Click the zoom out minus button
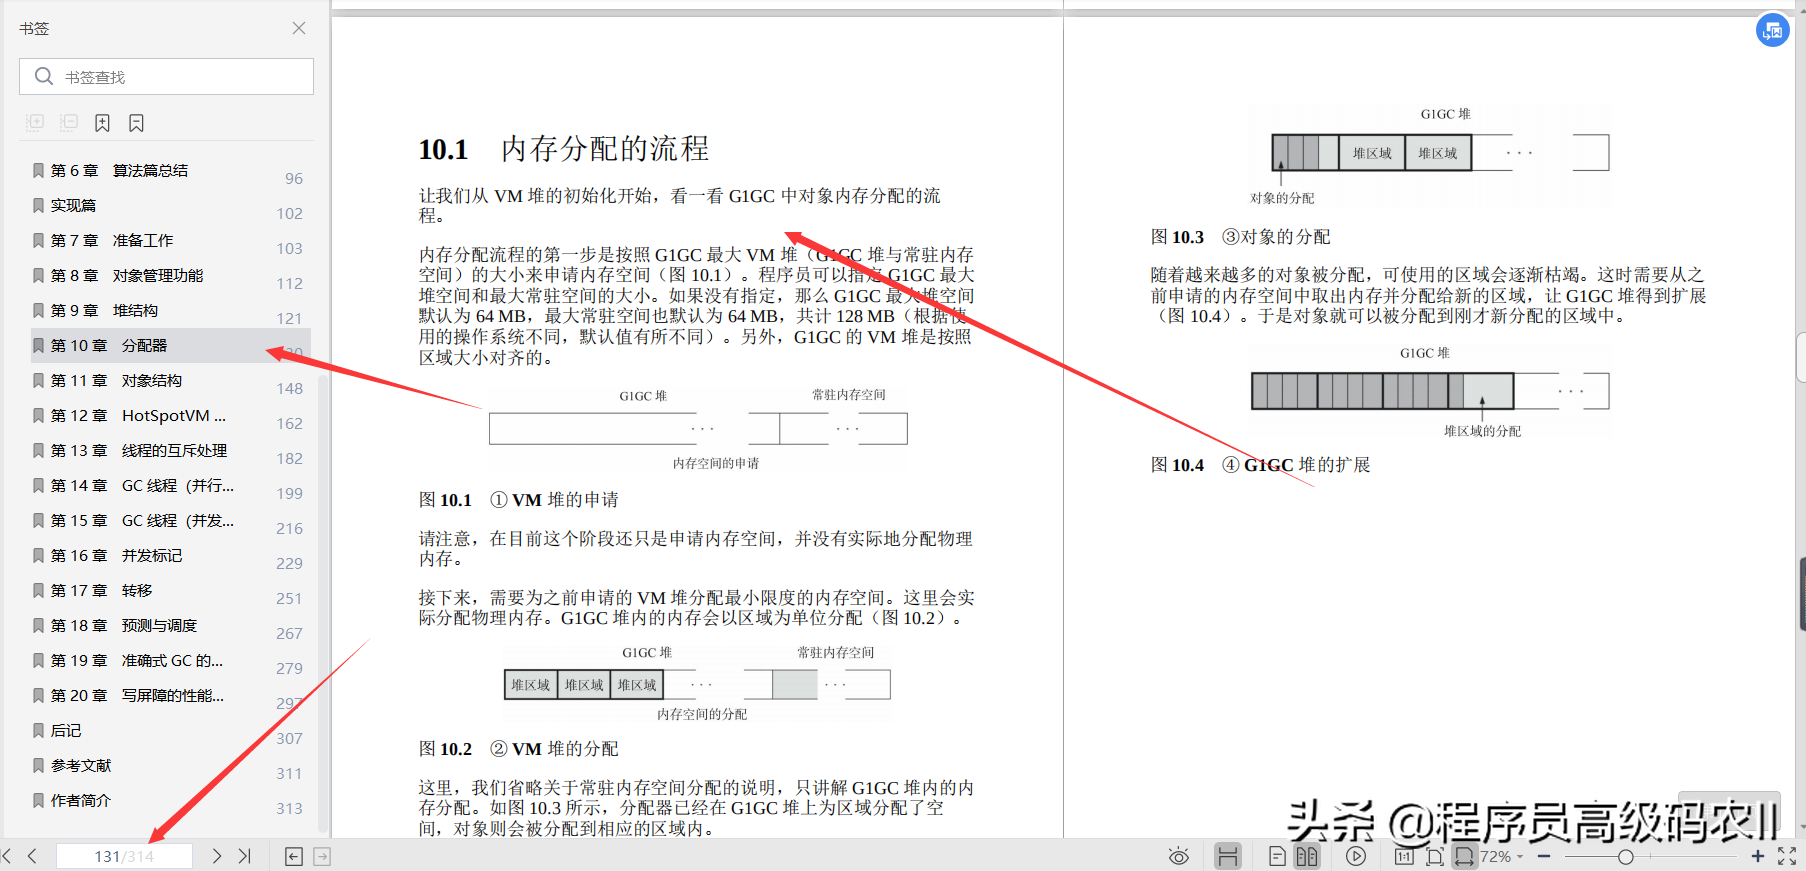 click(x=1544, y=856)
